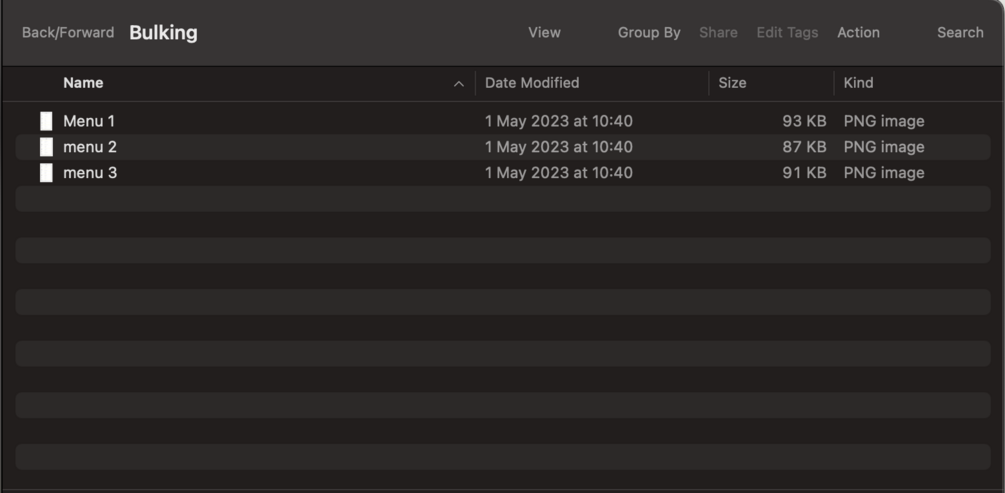Open the Action menu

[x=858, y=33]
